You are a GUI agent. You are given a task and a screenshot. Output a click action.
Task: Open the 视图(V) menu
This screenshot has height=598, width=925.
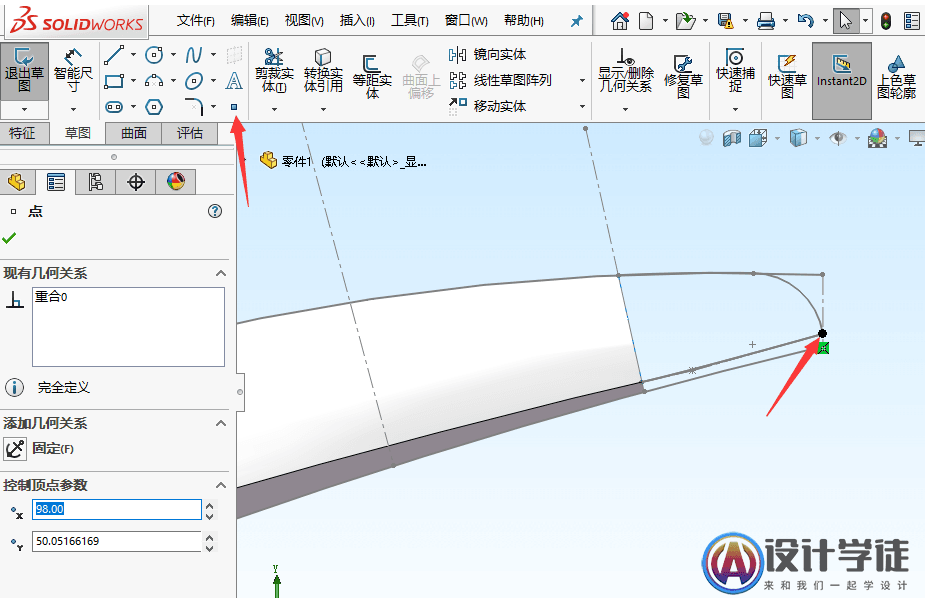(x=304, y=21)
